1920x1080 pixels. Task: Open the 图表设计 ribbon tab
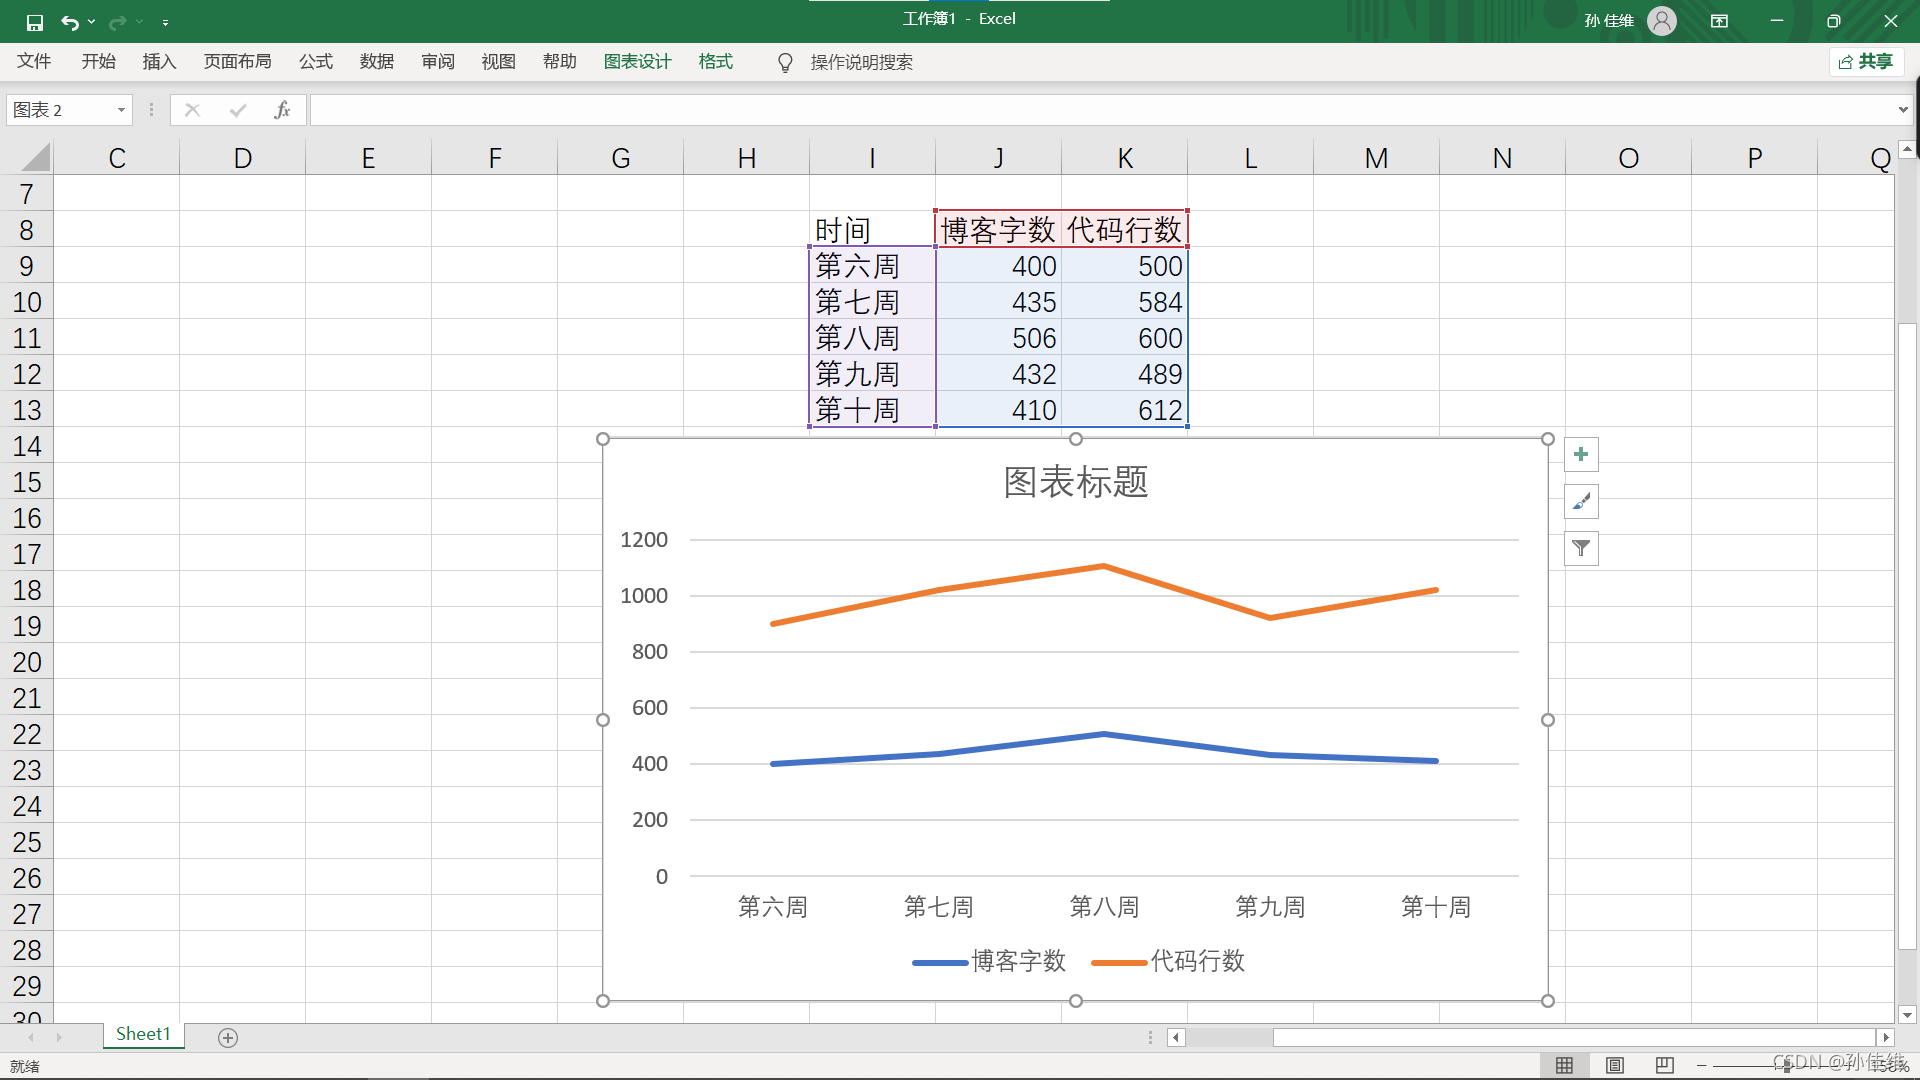click(x=637, y=62)
